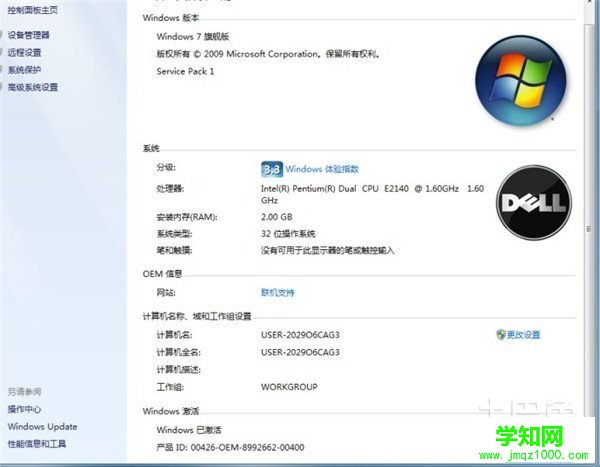
Task: Click the shield icon beside 更改设置
Action: click(501, 335)
